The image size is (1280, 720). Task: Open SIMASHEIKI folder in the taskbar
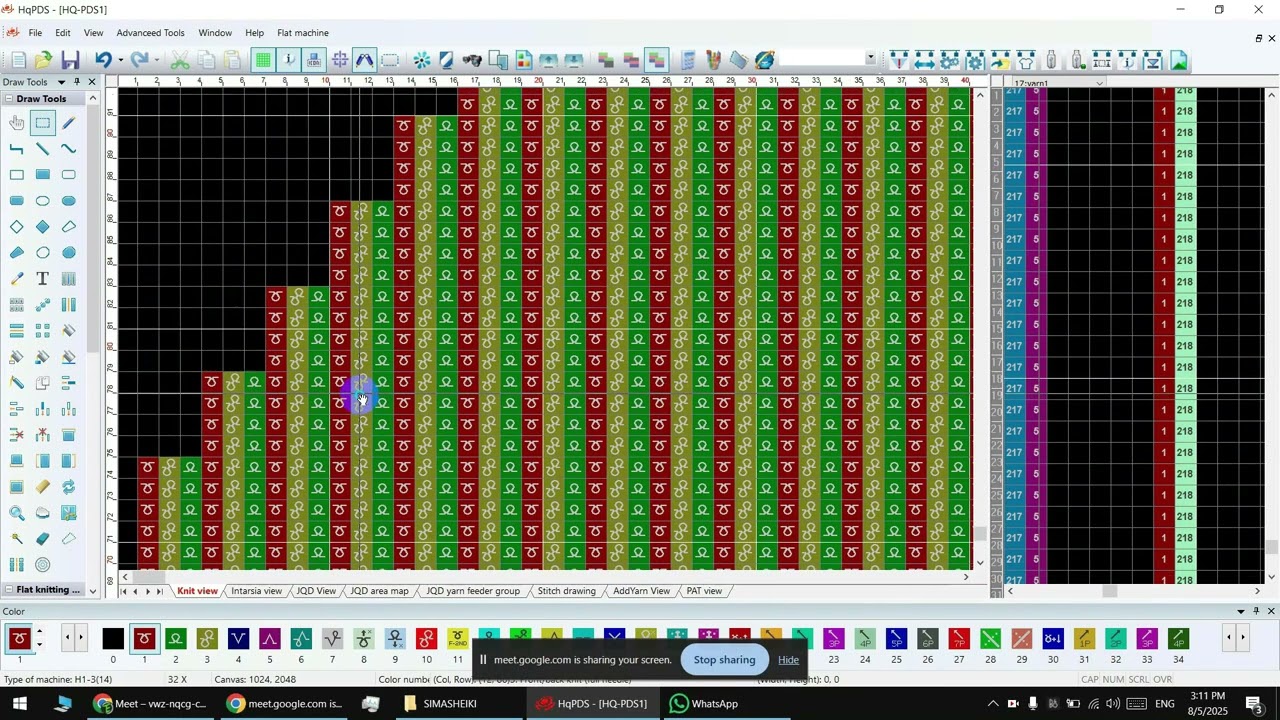[x=439, y=704]
